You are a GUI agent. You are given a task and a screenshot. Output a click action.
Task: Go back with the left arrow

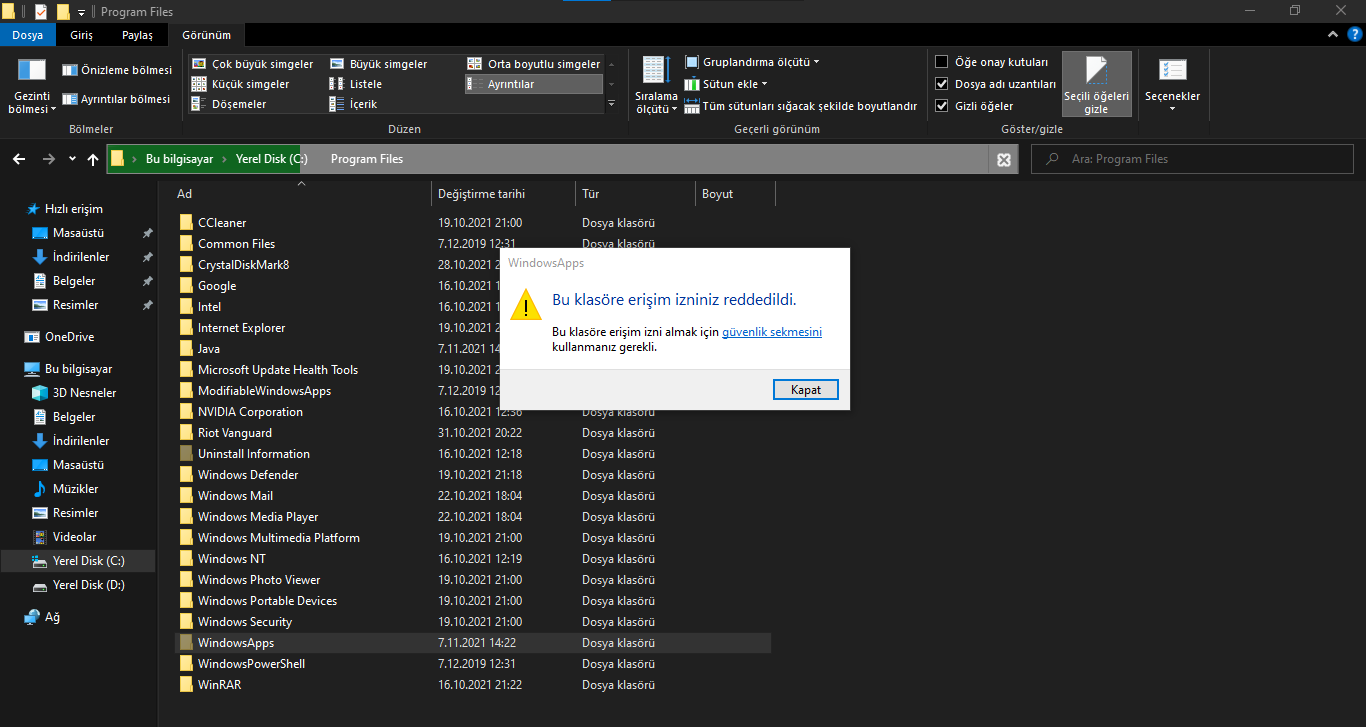(x=19, y=159)
